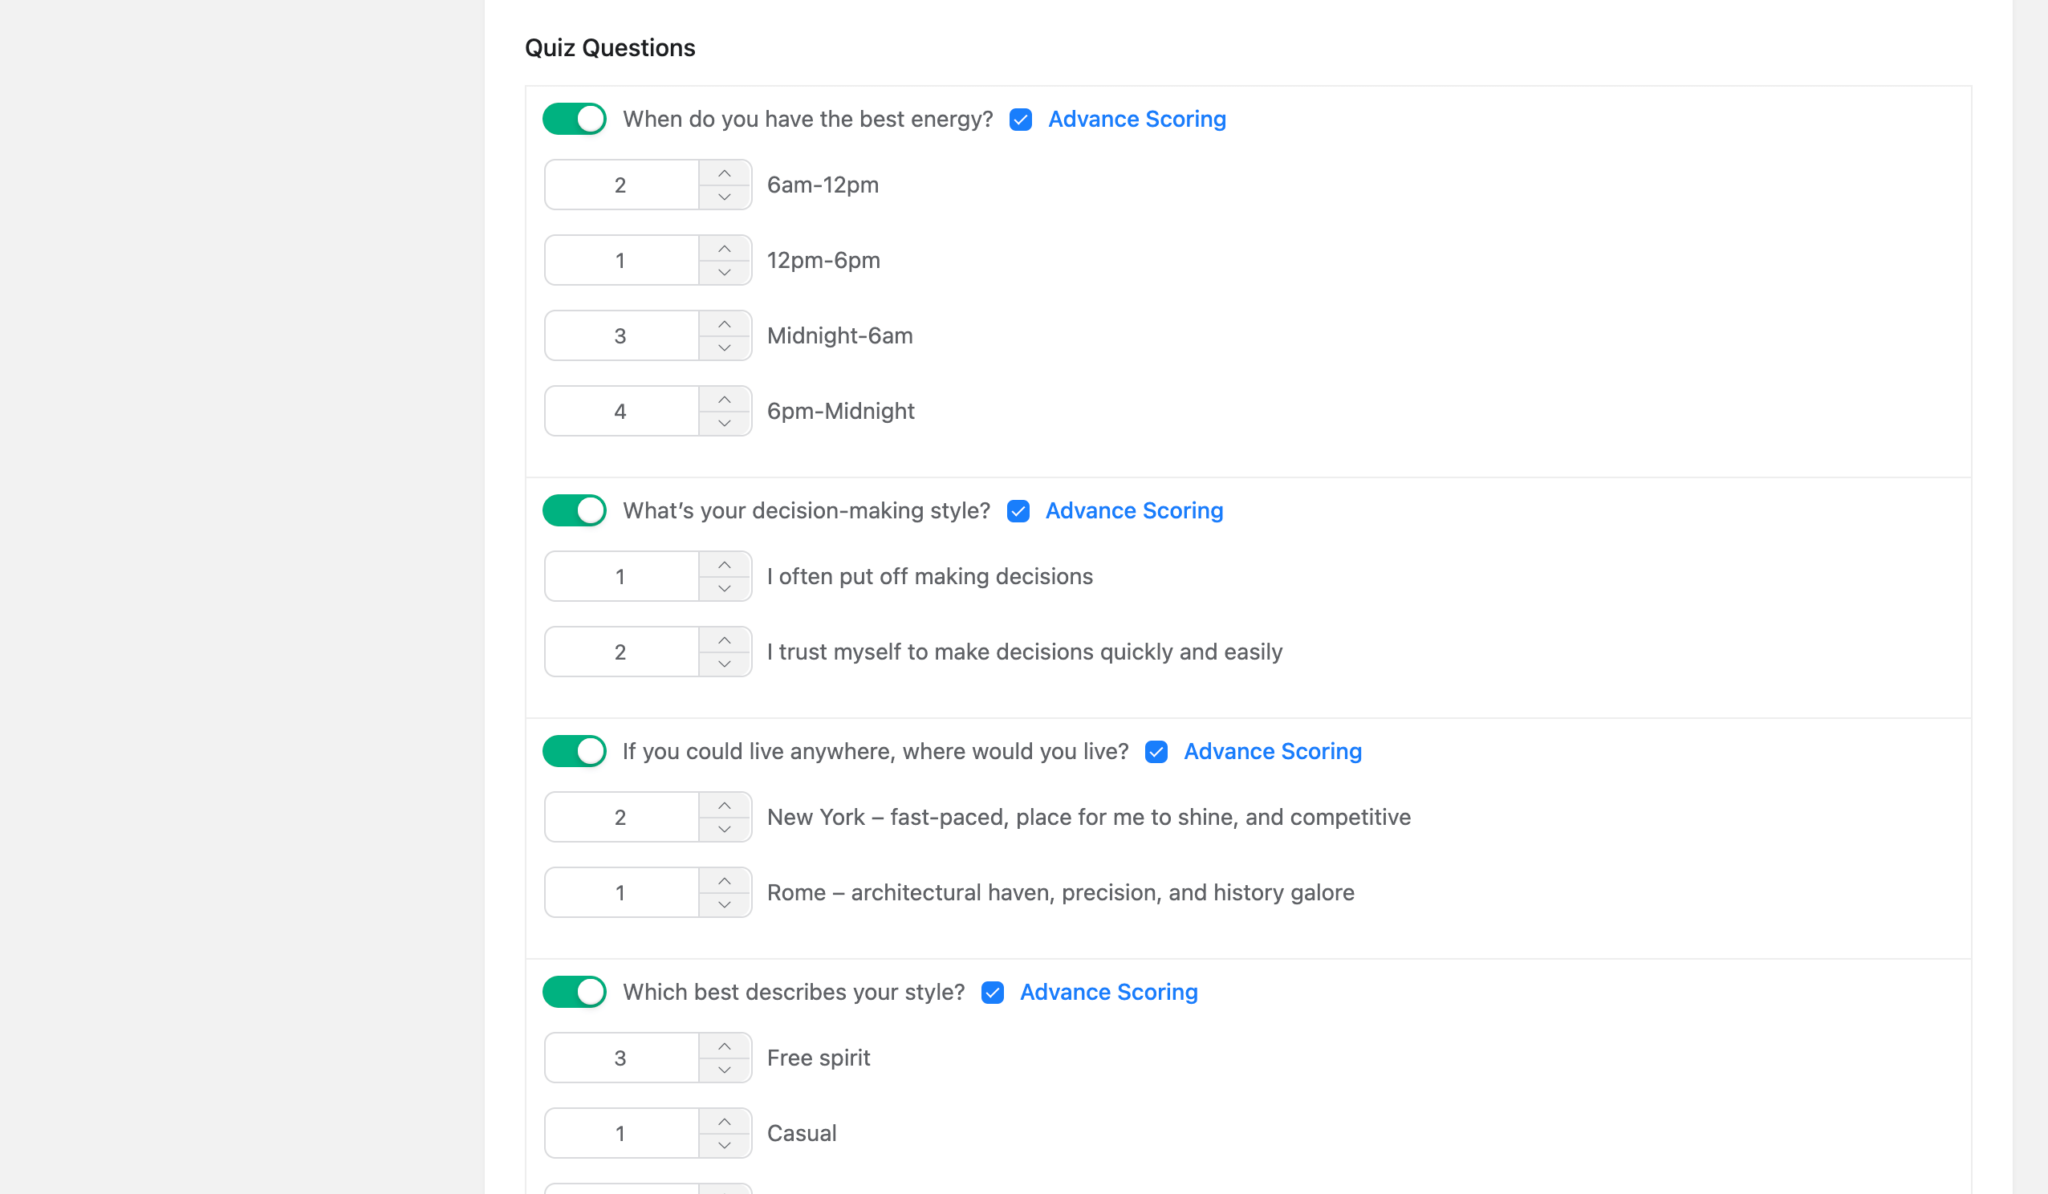
Task: Uncheck Advance Scoring for the live anywhere question
Action: 1155,752
